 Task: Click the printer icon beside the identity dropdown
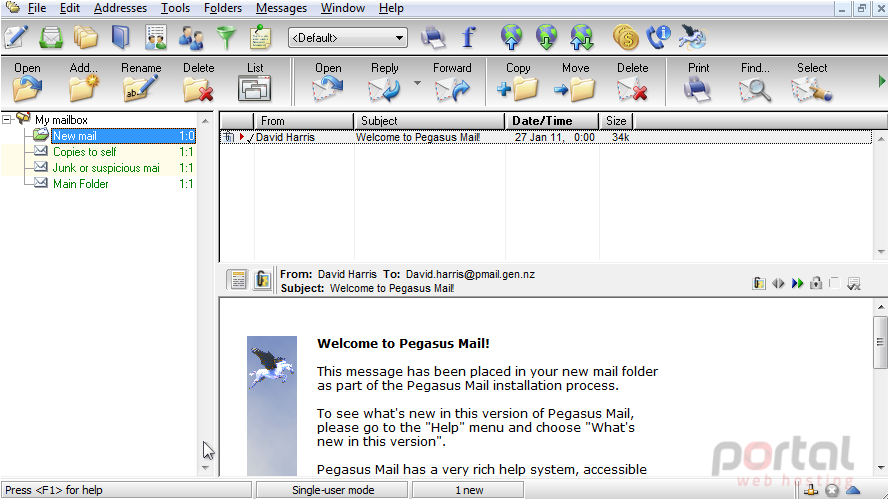pyautogui.click(x=433, y=37)
